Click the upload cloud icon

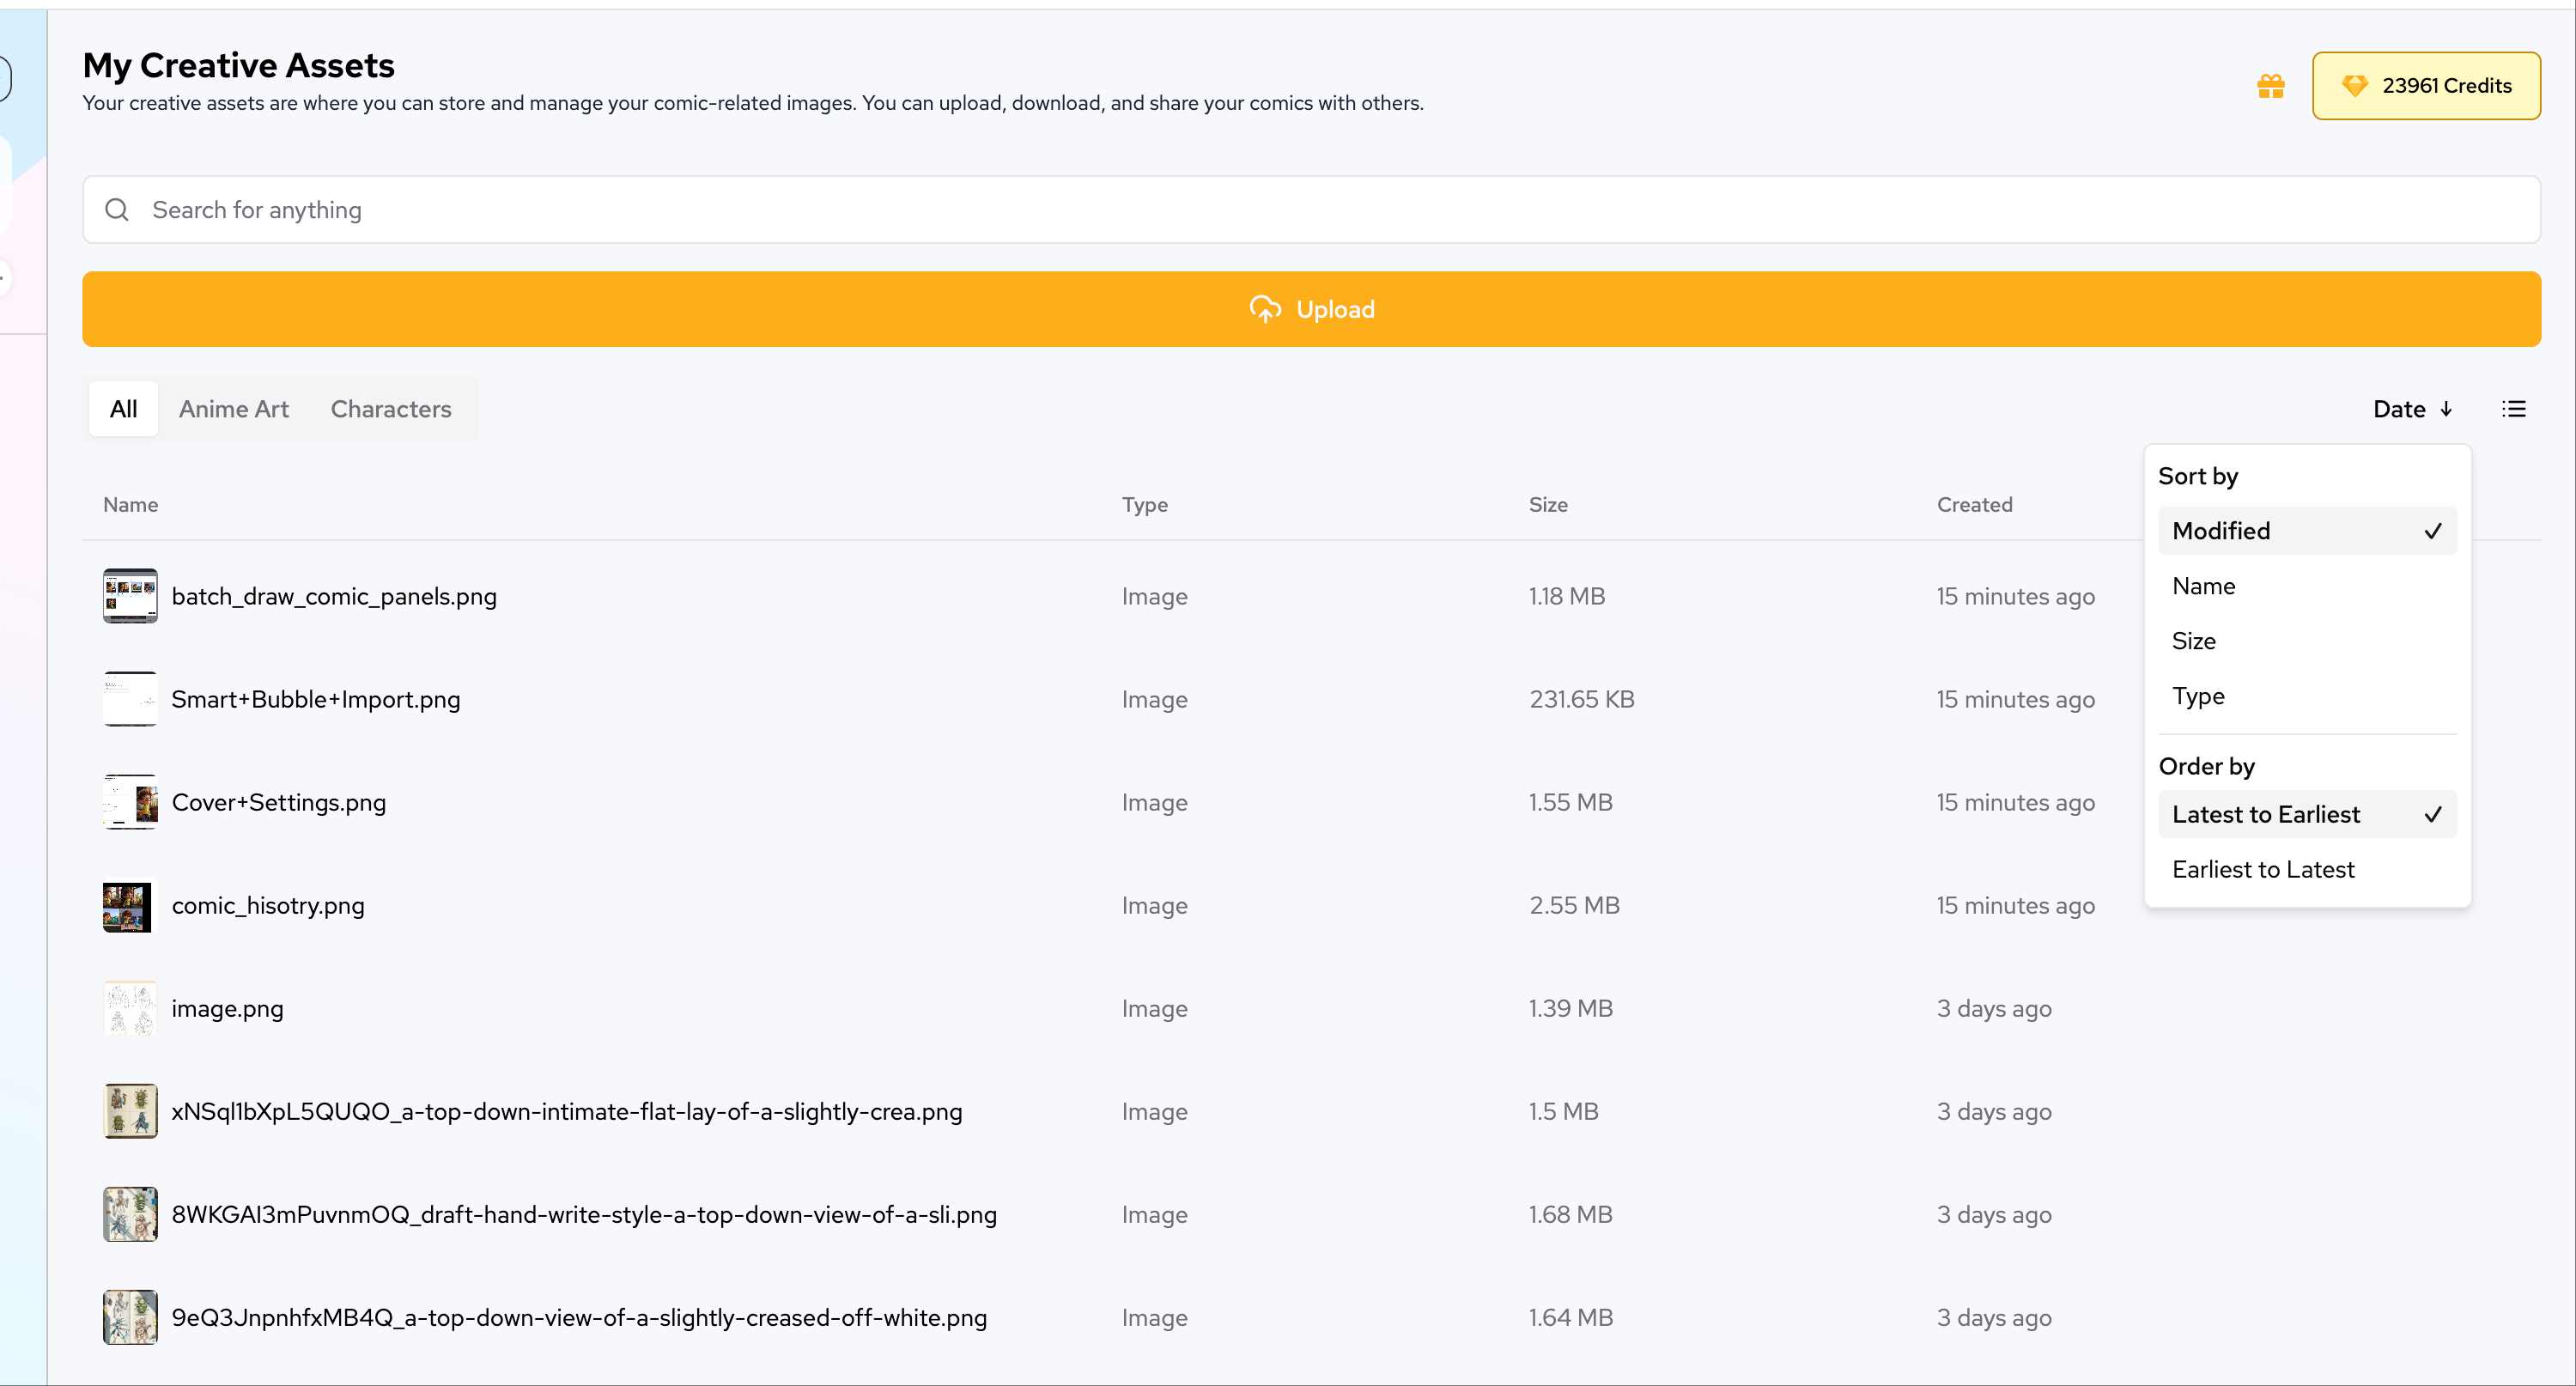[x=1265, y=310]
